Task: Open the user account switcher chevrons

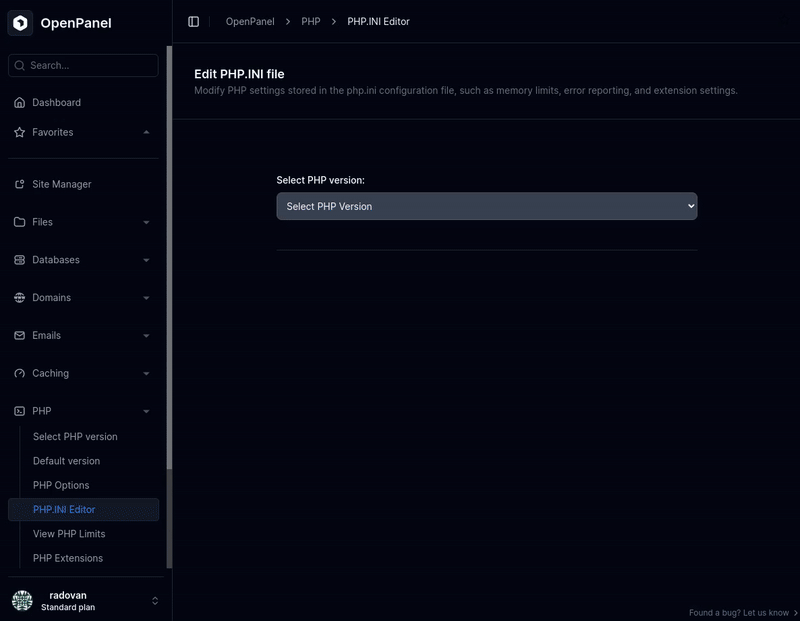Action: click(x=155, y=601)
